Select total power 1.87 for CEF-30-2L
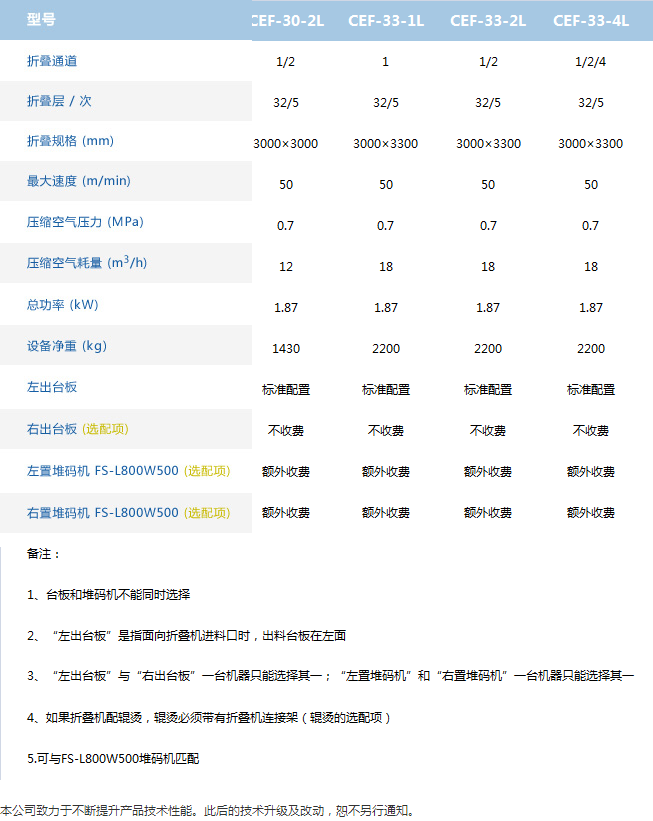 [x=286, y=307]
